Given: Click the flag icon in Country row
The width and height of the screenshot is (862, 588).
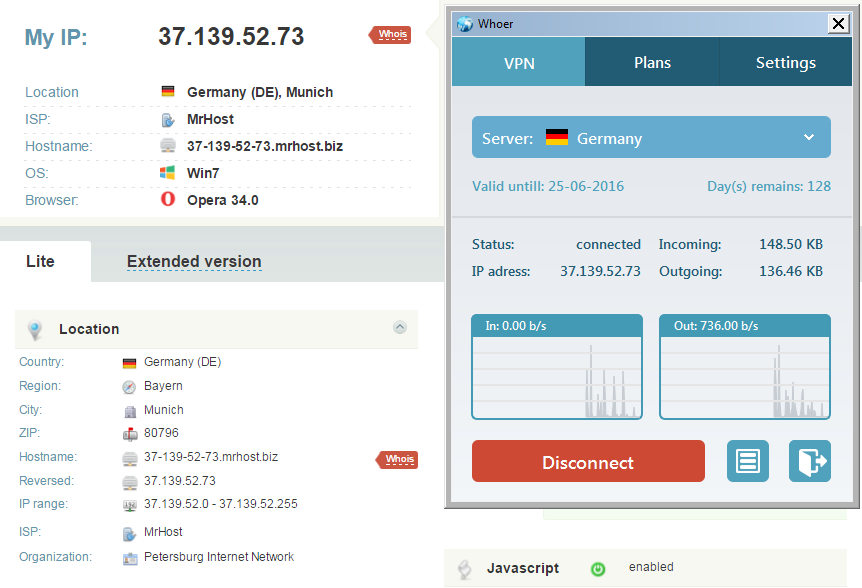Looking at the screenshot, I should (x=130, y=363).
